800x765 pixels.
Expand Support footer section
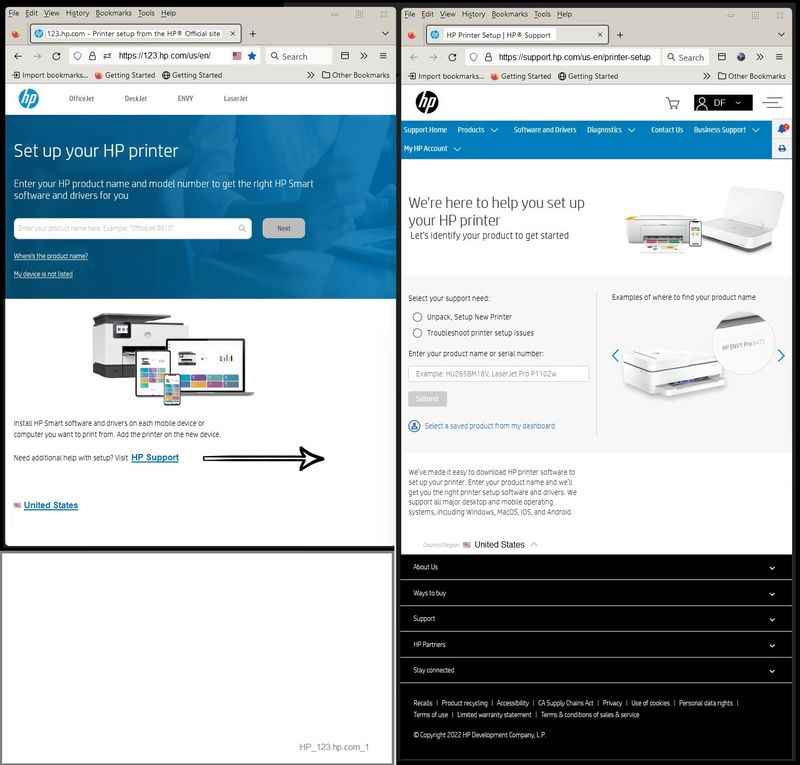click(x=596, y=619)
